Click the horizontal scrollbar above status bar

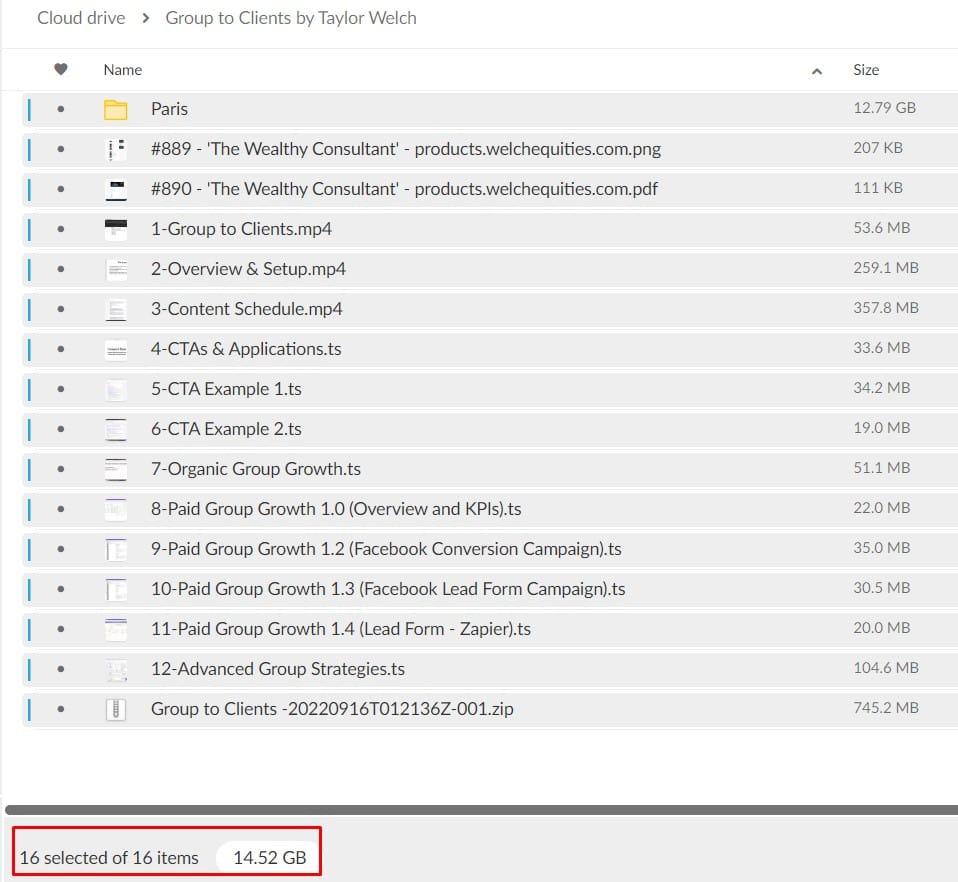point(480,809)
